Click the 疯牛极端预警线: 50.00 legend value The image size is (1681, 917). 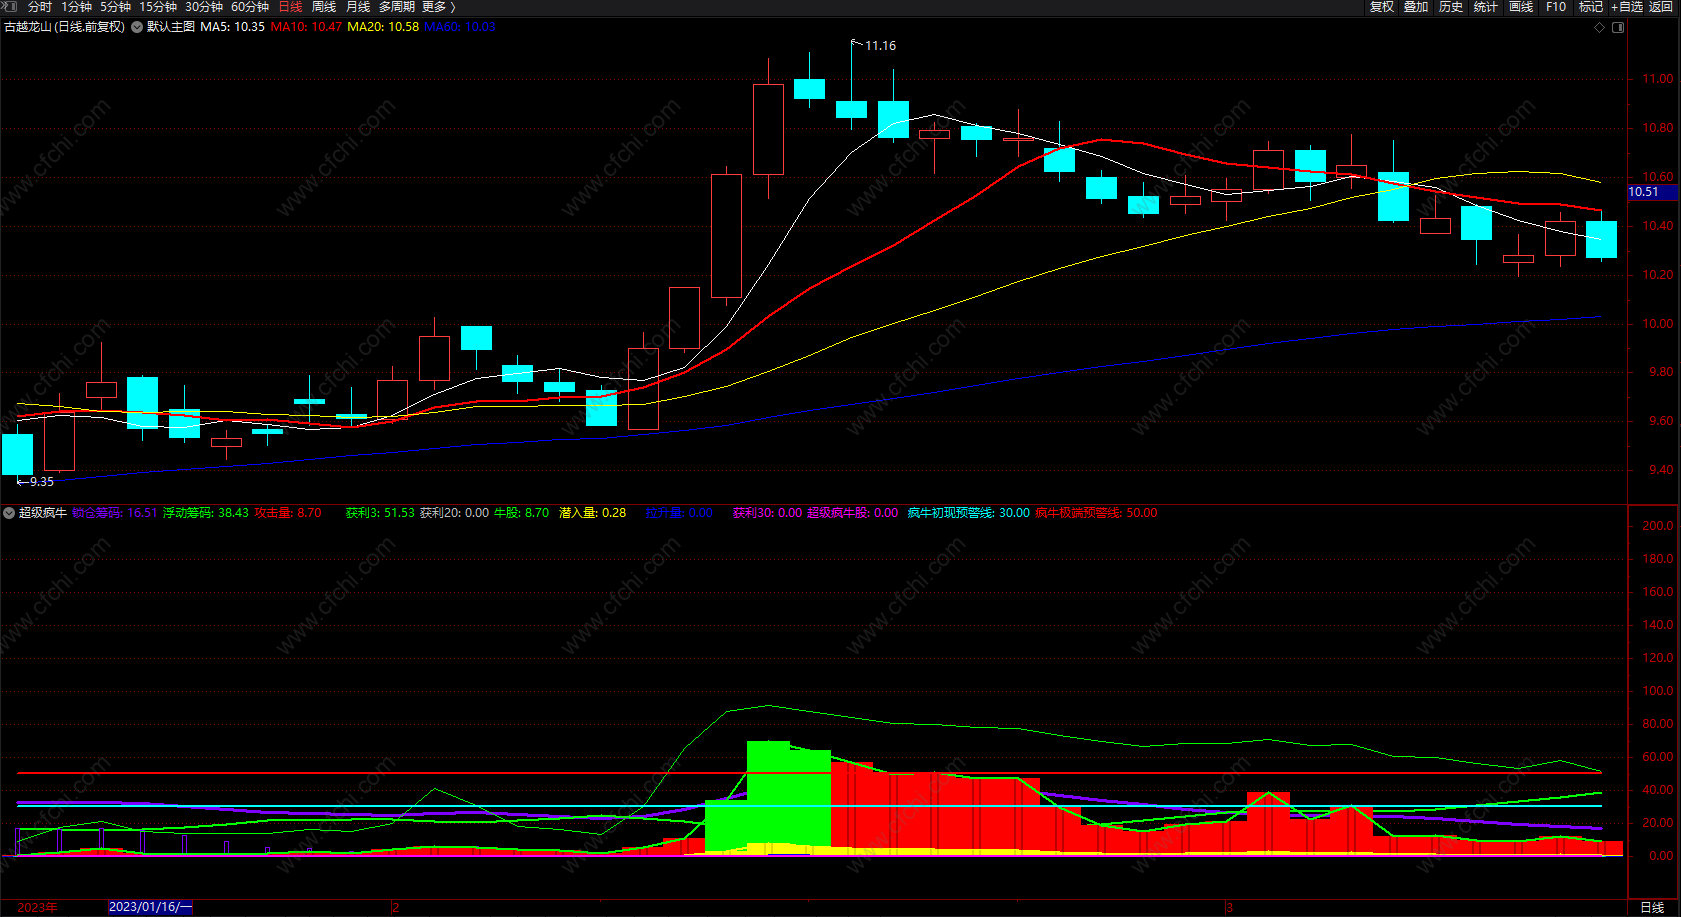1096,513
